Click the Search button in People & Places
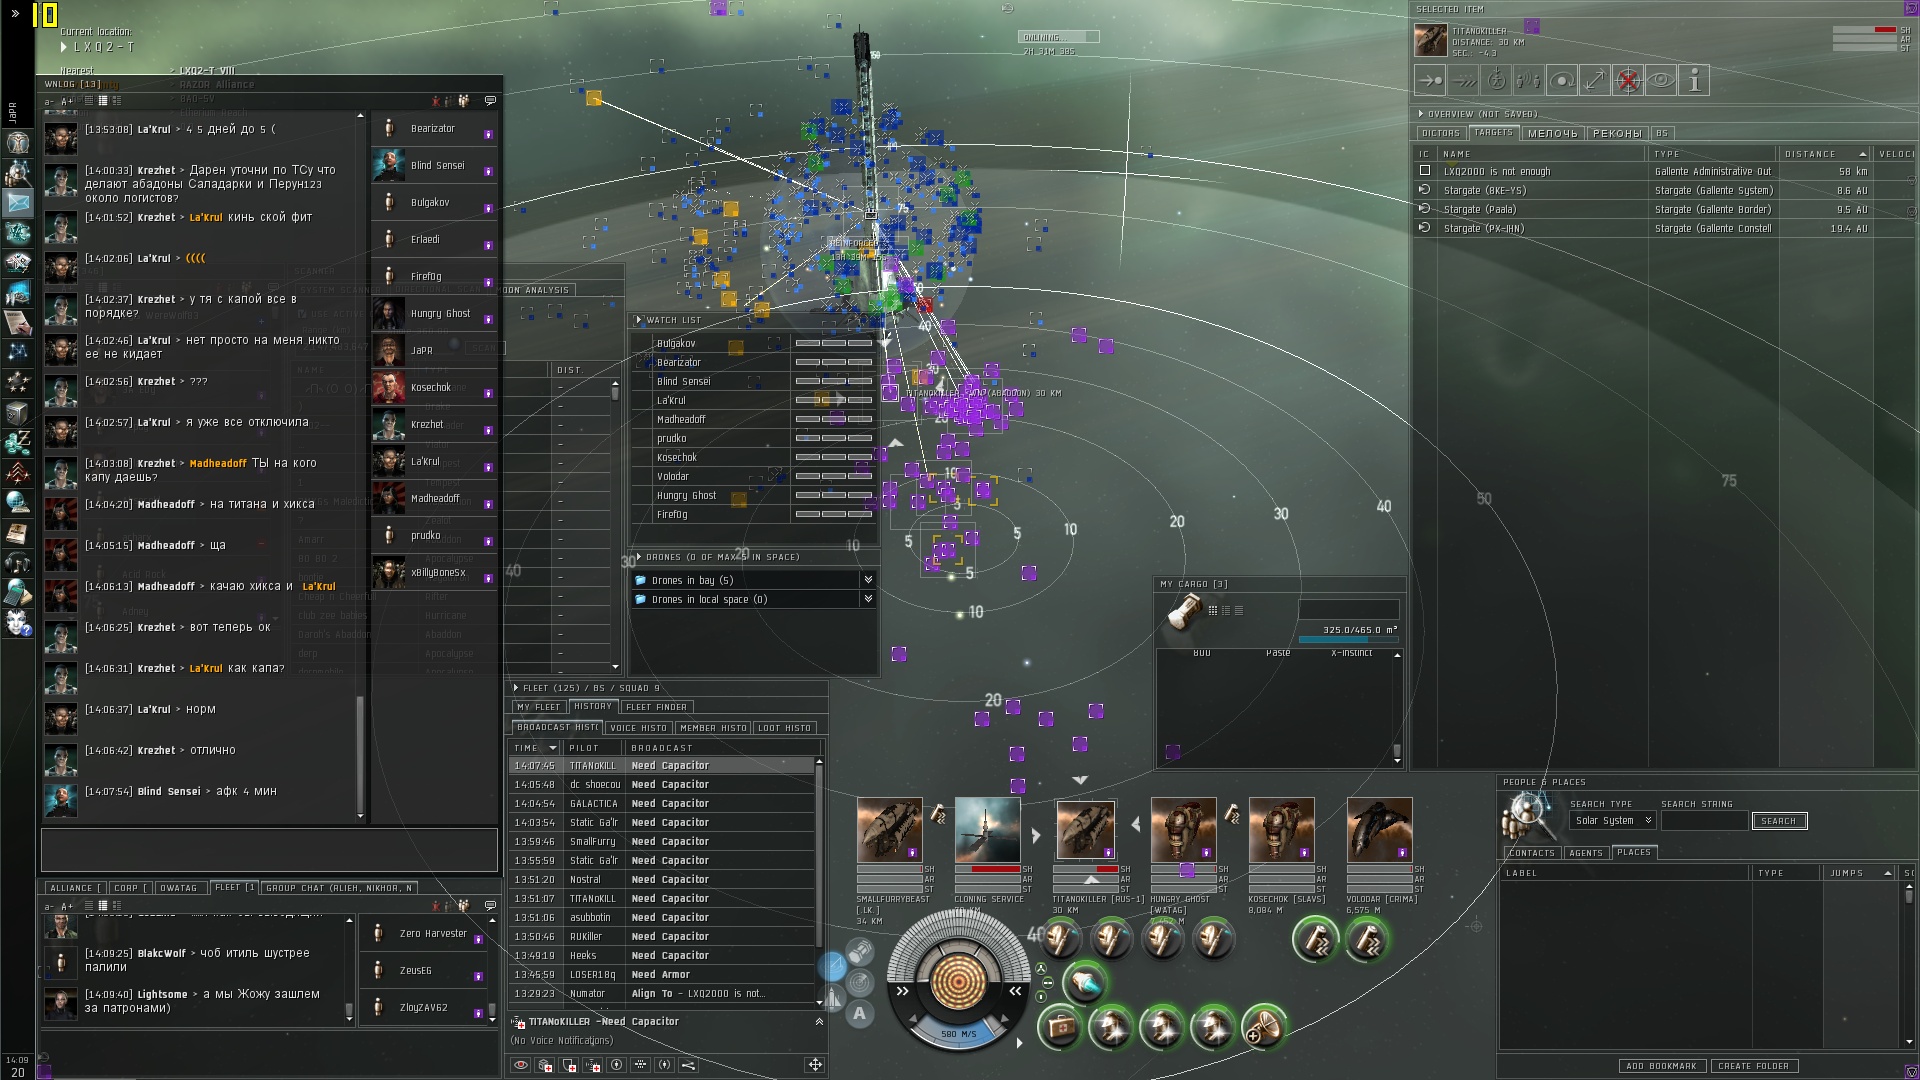This screenshot has width=1920, height=1080. [x=1778, y=821]
